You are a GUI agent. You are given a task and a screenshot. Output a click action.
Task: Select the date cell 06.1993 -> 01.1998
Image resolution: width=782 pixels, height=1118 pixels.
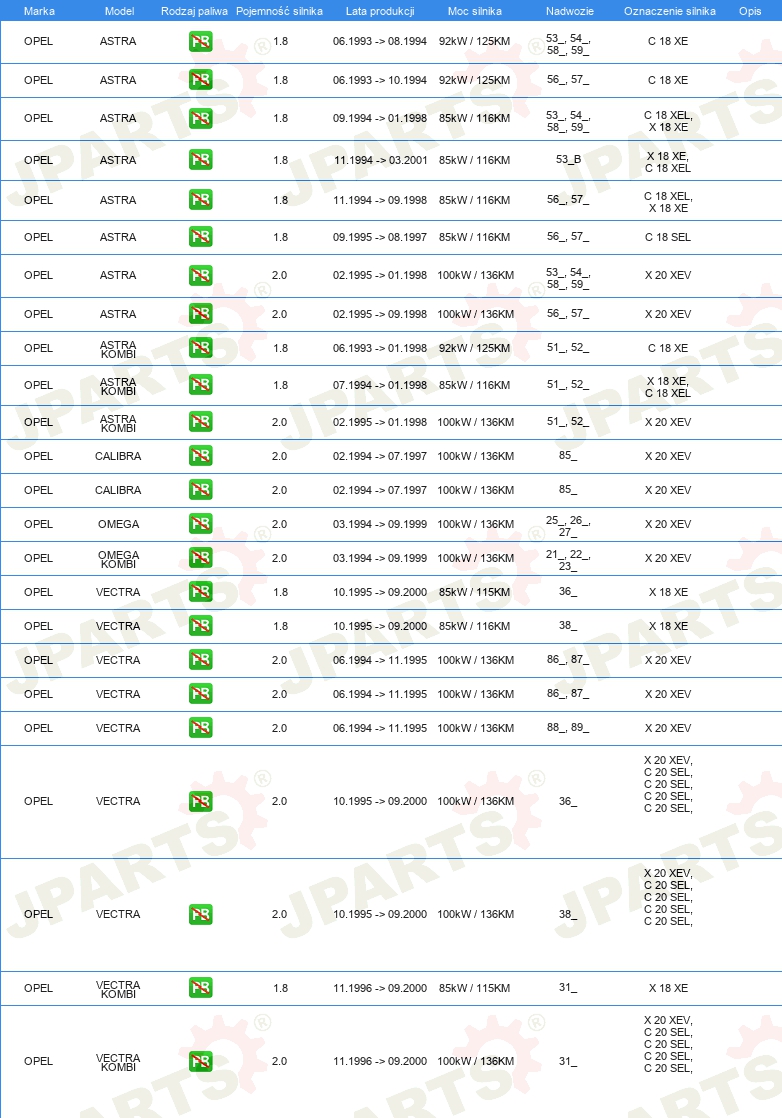click(x=380, y=349)
